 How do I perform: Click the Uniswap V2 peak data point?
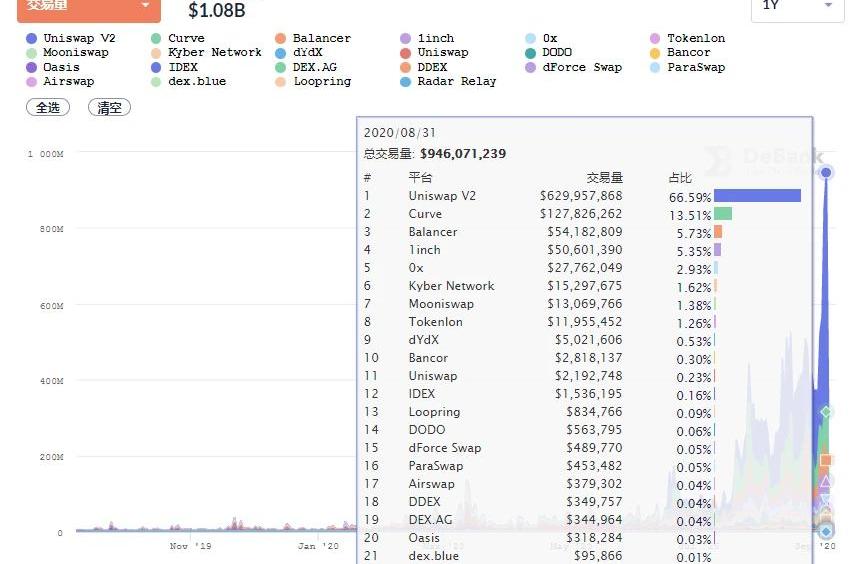click(826, 173)
